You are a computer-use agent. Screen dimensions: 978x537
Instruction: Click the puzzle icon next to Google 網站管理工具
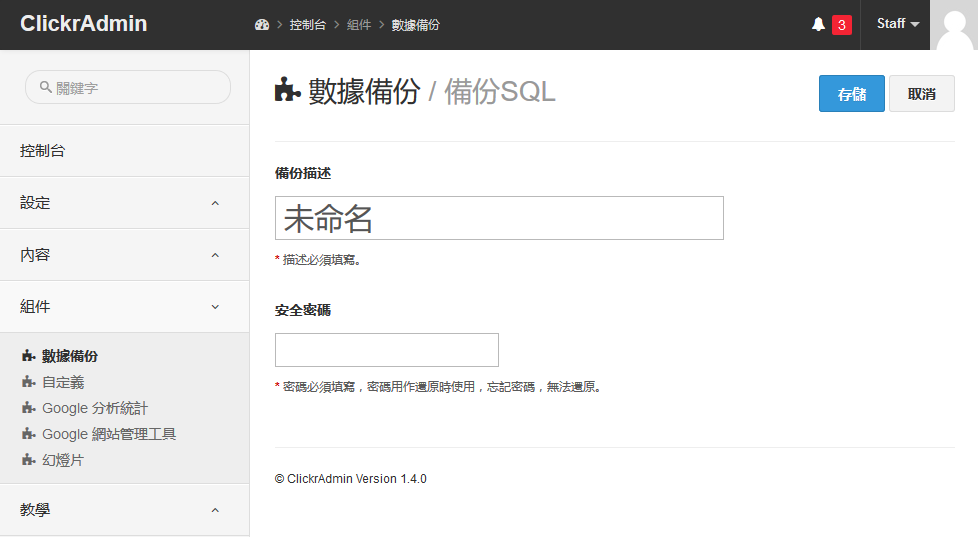29,433
